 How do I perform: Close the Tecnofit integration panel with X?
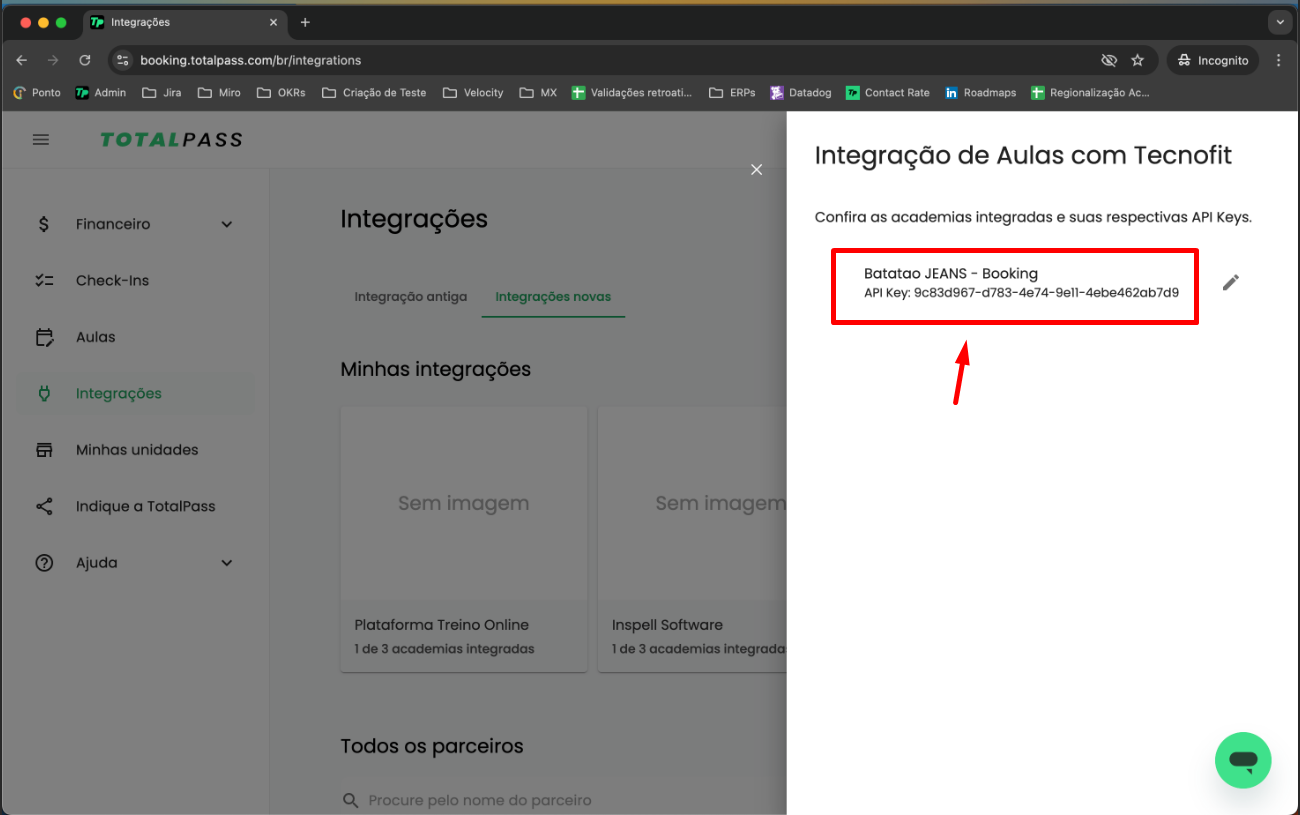pos(757,170)
